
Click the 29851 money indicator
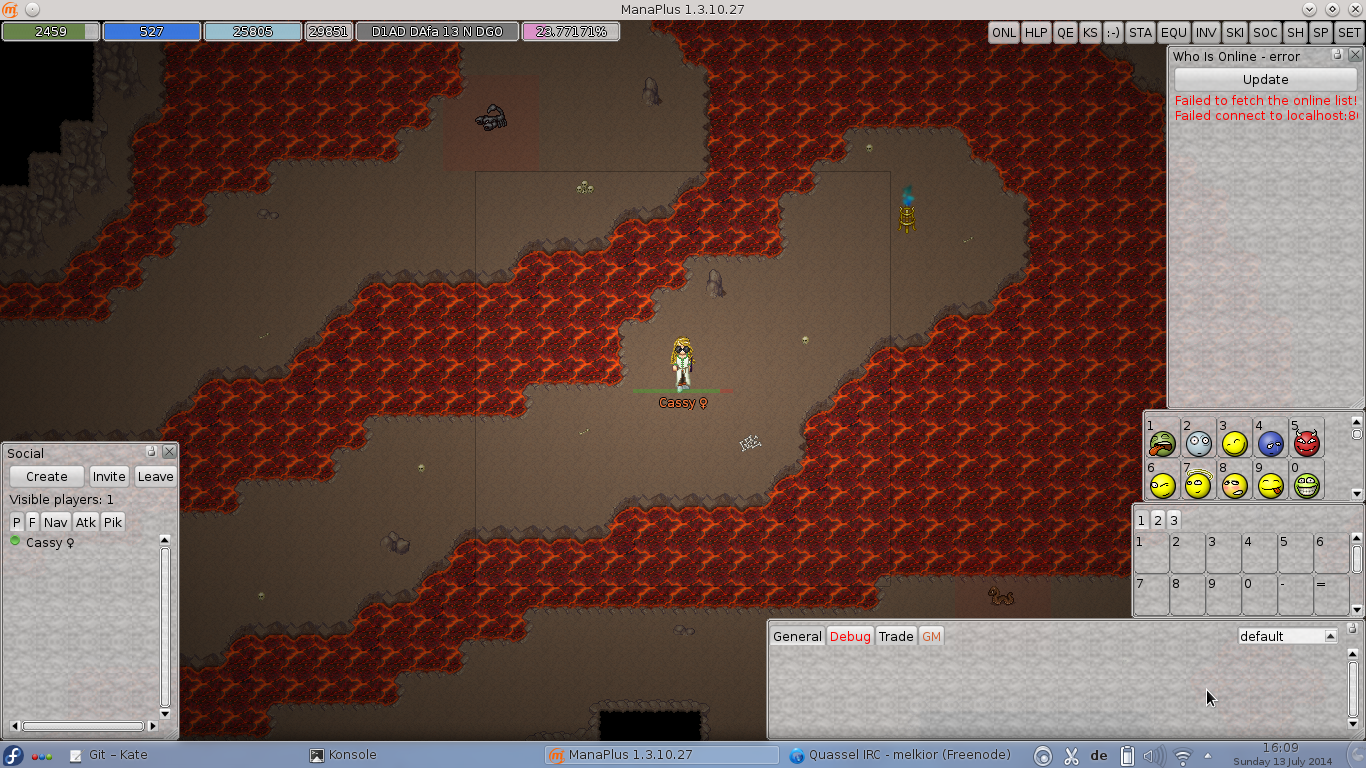click(328, 31)
